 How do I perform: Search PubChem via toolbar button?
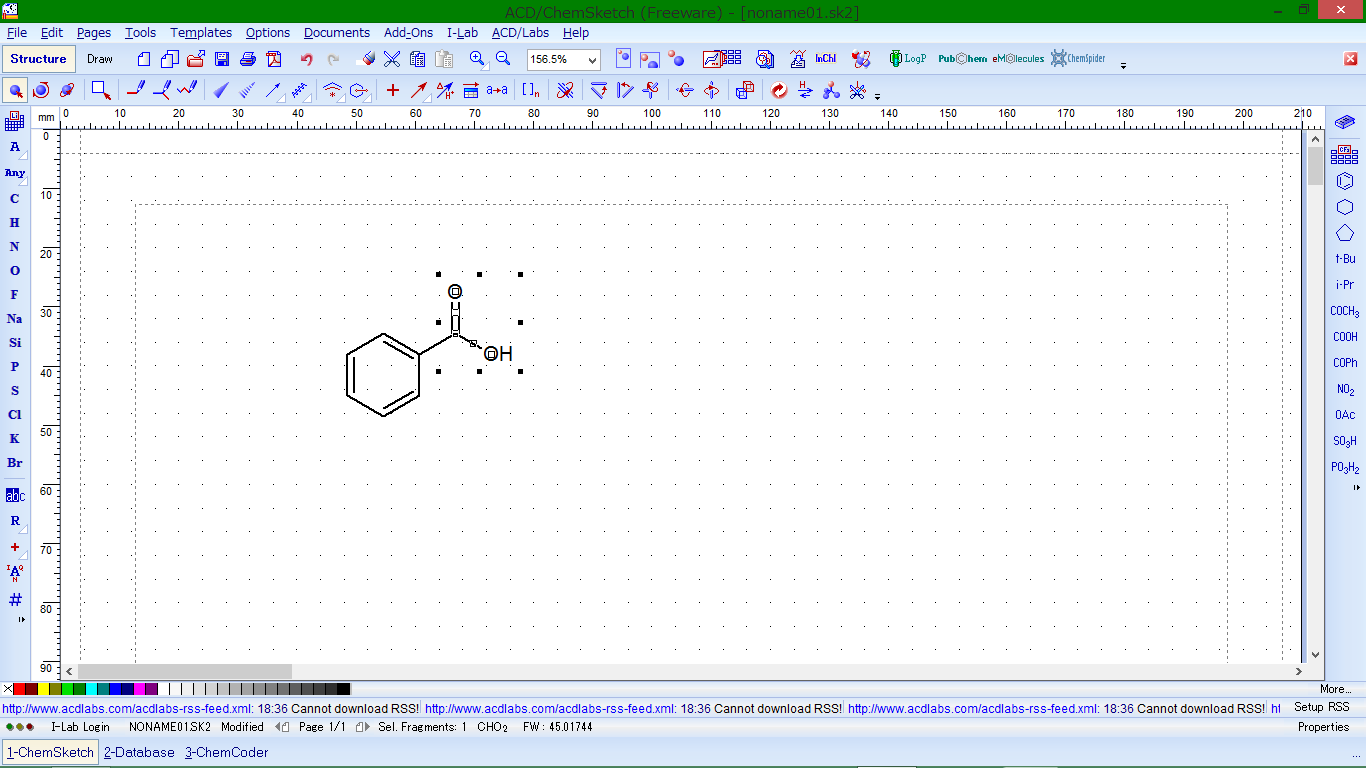[x=962, y=59]
